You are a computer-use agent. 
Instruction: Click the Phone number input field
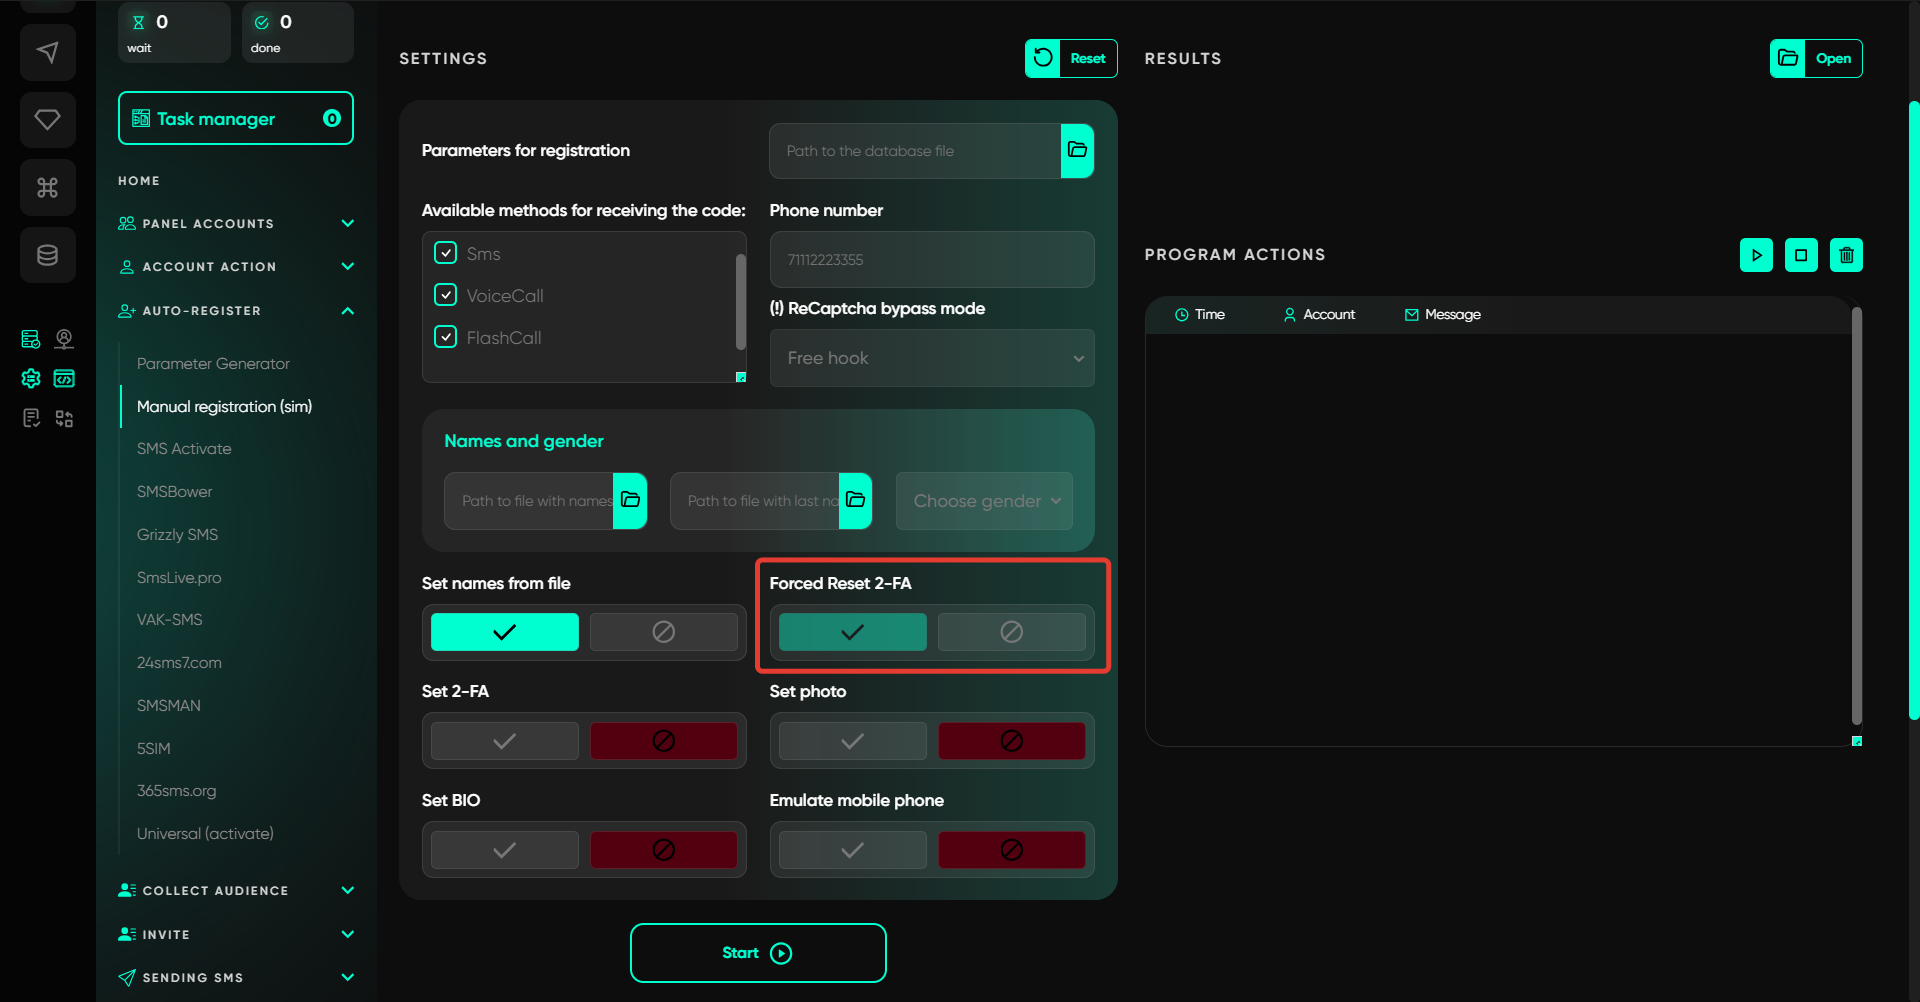point(932,260)
